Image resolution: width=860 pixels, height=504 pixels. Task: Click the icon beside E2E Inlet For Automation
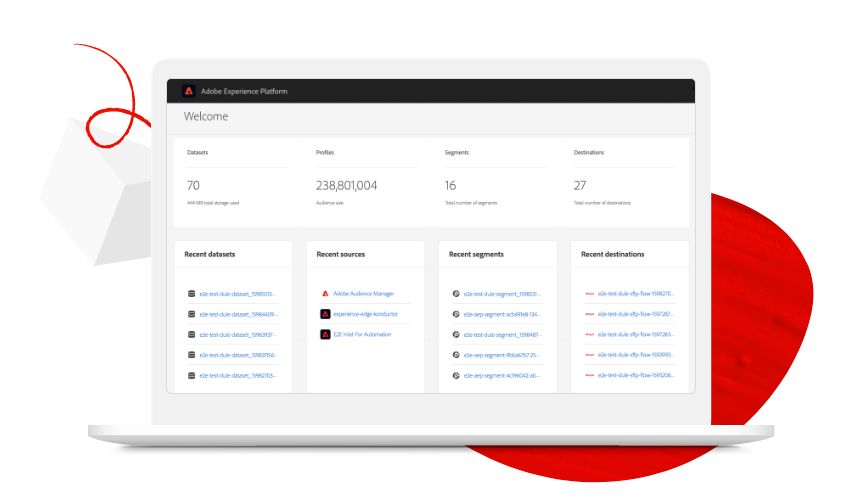325,335
